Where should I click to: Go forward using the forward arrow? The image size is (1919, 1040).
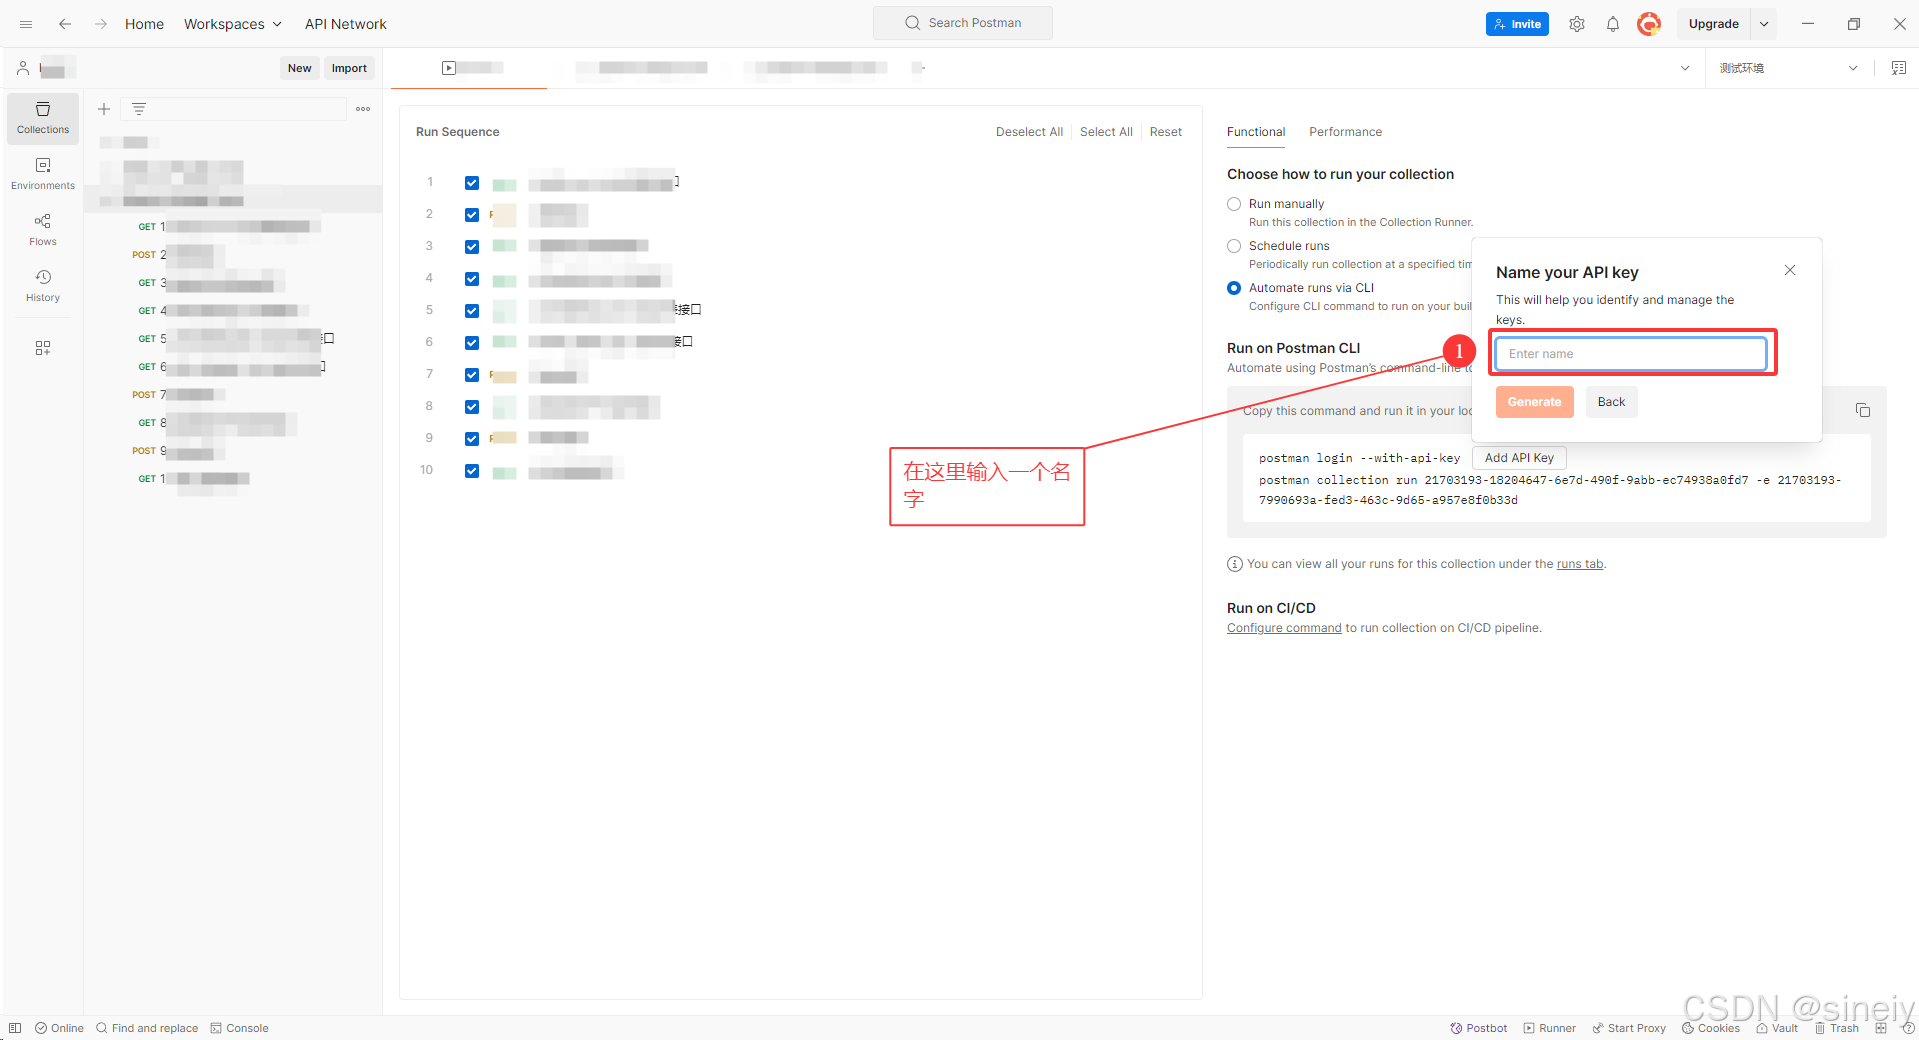coord(101,24)
